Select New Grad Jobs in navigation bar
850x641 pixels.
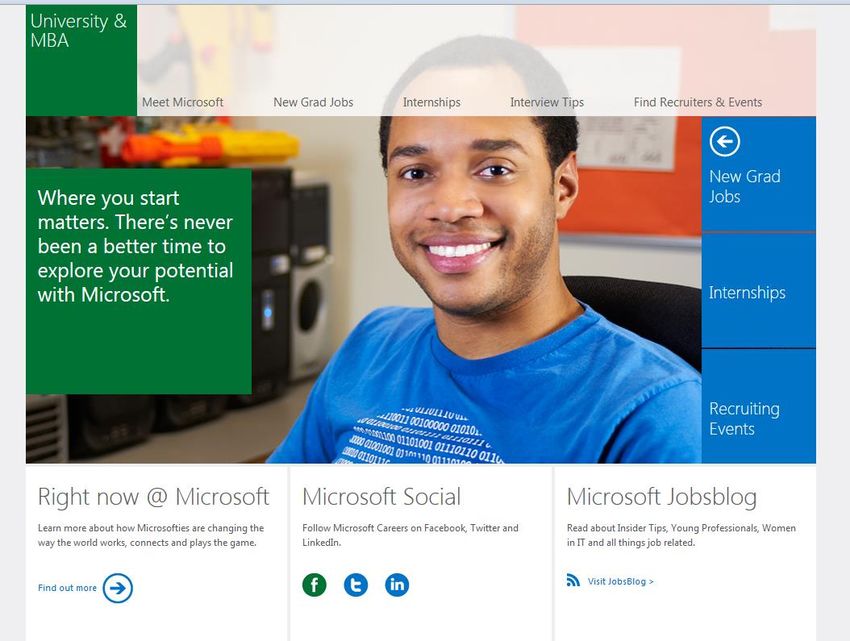[313, 102]
